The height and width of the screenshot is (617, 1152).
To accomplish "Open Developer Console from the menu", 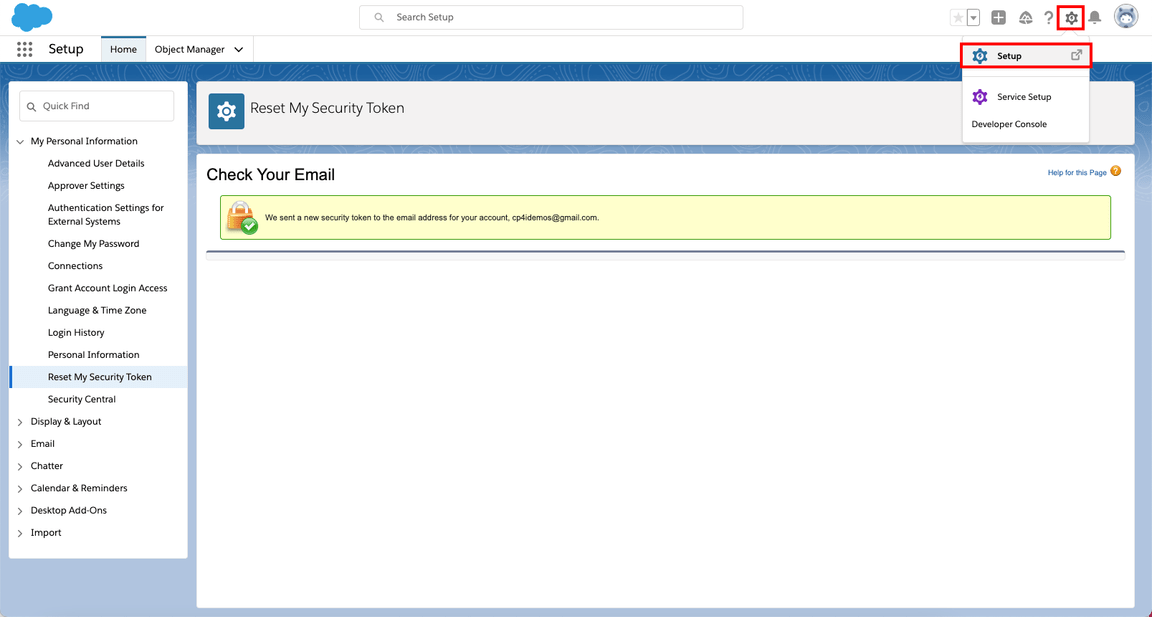I will point(1009,124).
